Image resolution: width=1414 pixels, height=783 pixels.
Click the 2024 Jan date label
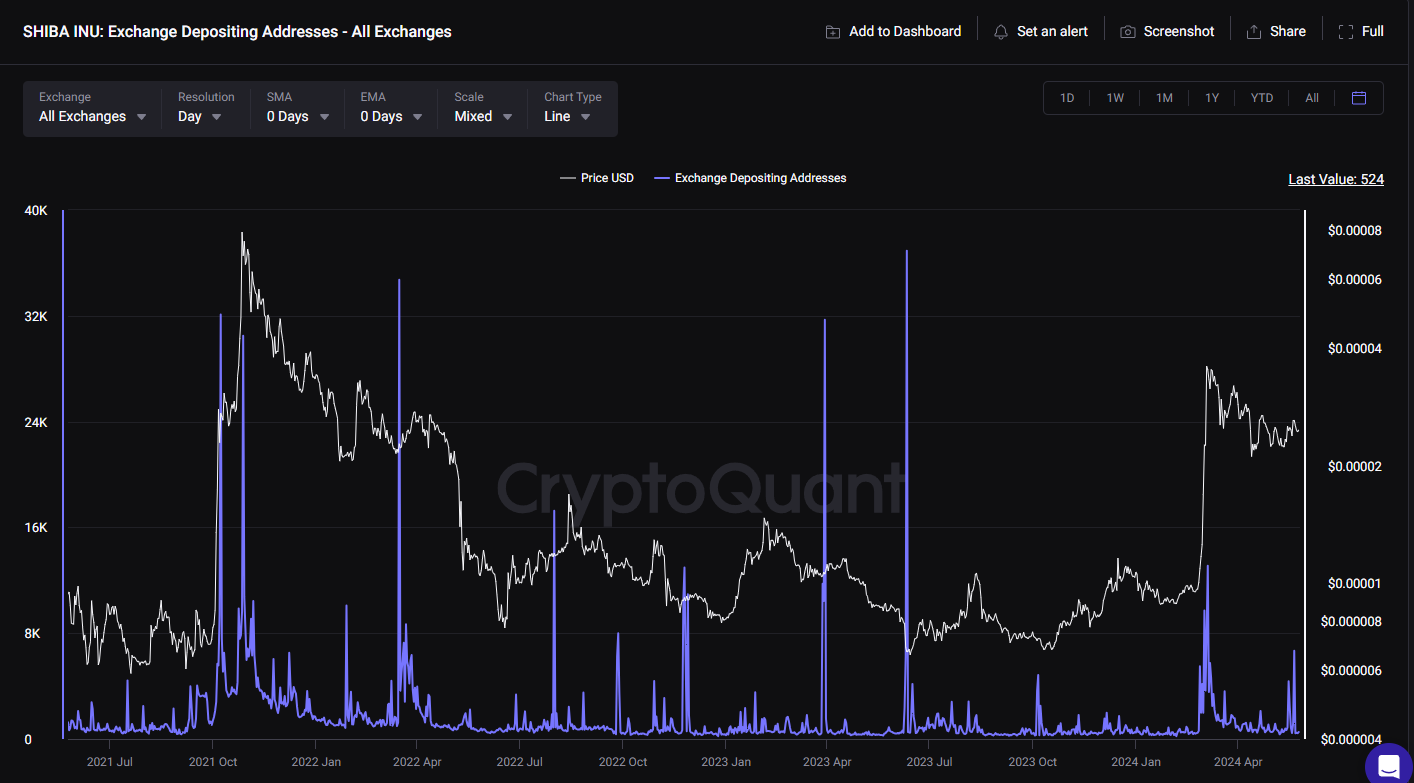coord(1135,762)
